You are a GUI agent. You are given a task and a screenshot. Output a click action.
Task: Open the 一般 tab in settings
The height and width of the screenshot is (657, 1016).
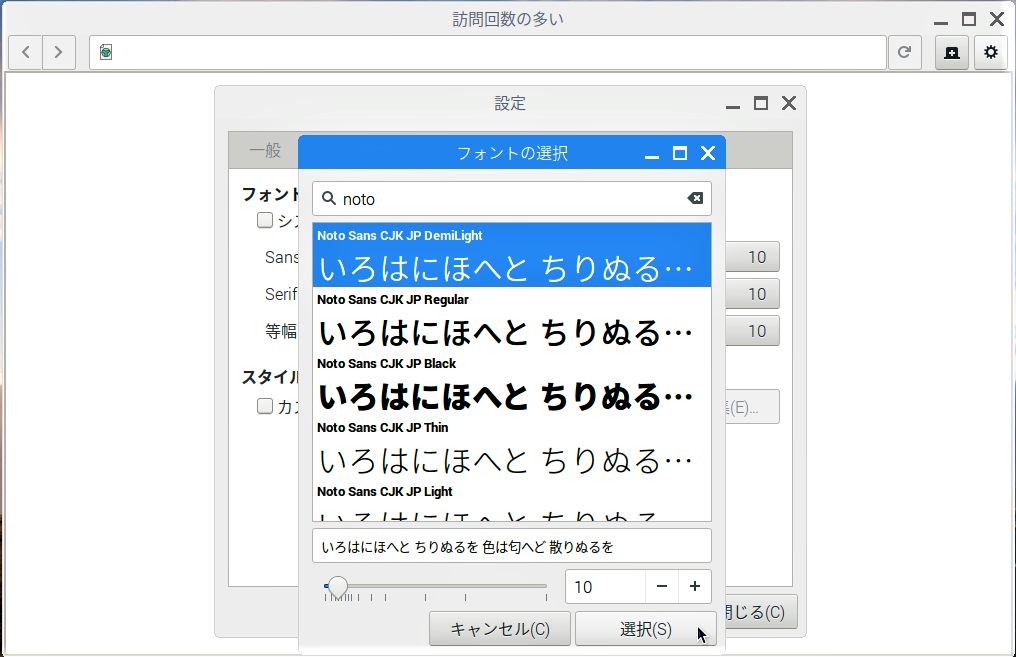pos(265,150)
